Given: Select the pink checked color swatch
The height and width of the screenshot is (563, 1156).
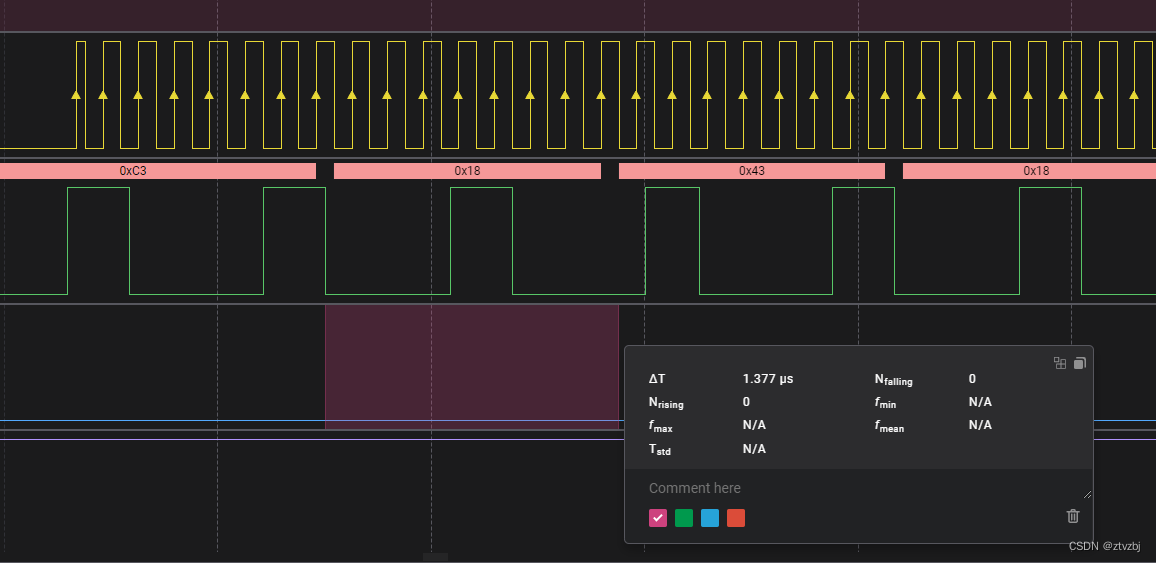Looking at the screenshot, I should coord(658,518).
